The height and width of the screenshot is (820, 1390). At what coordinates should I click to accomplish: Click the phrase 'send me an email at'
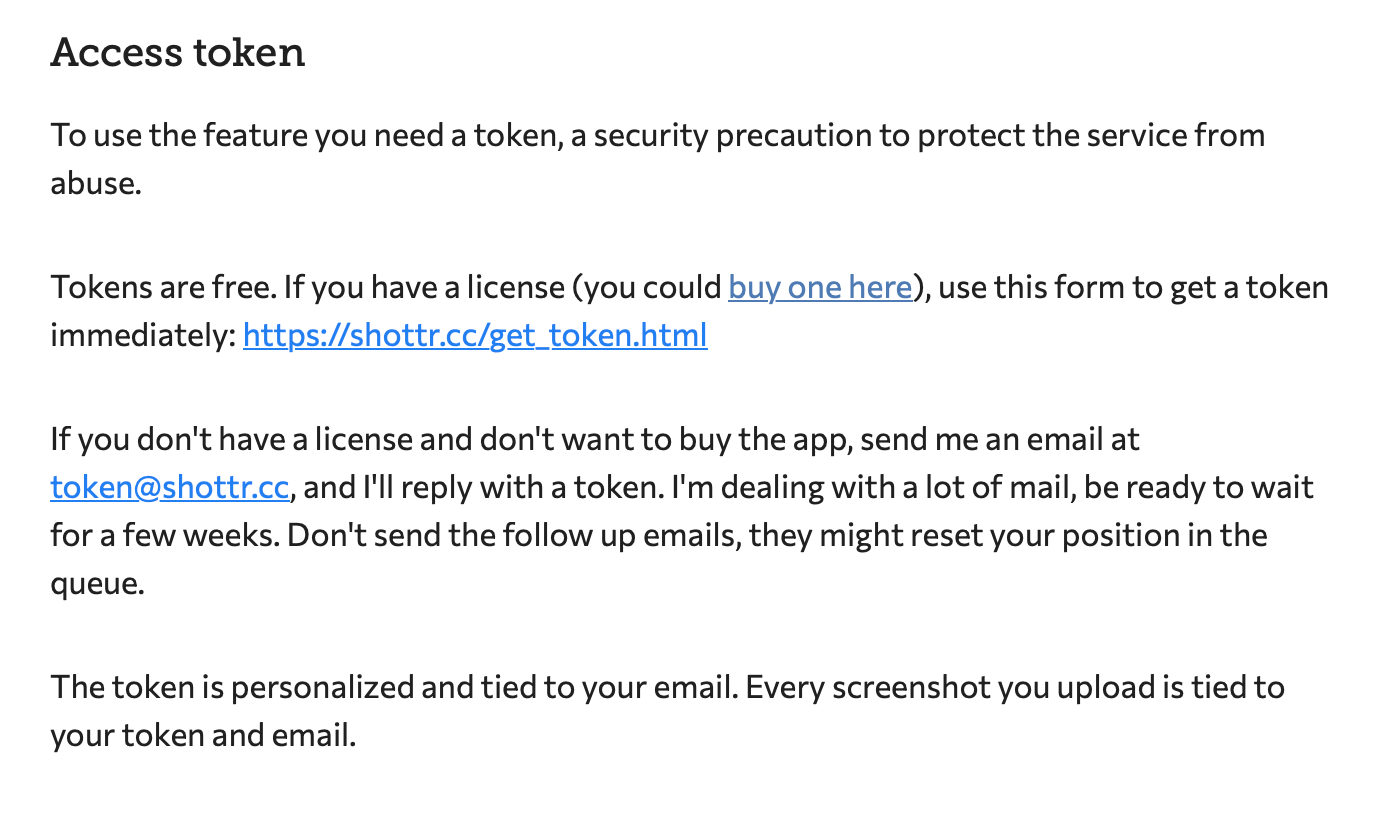tap(999, 439)
